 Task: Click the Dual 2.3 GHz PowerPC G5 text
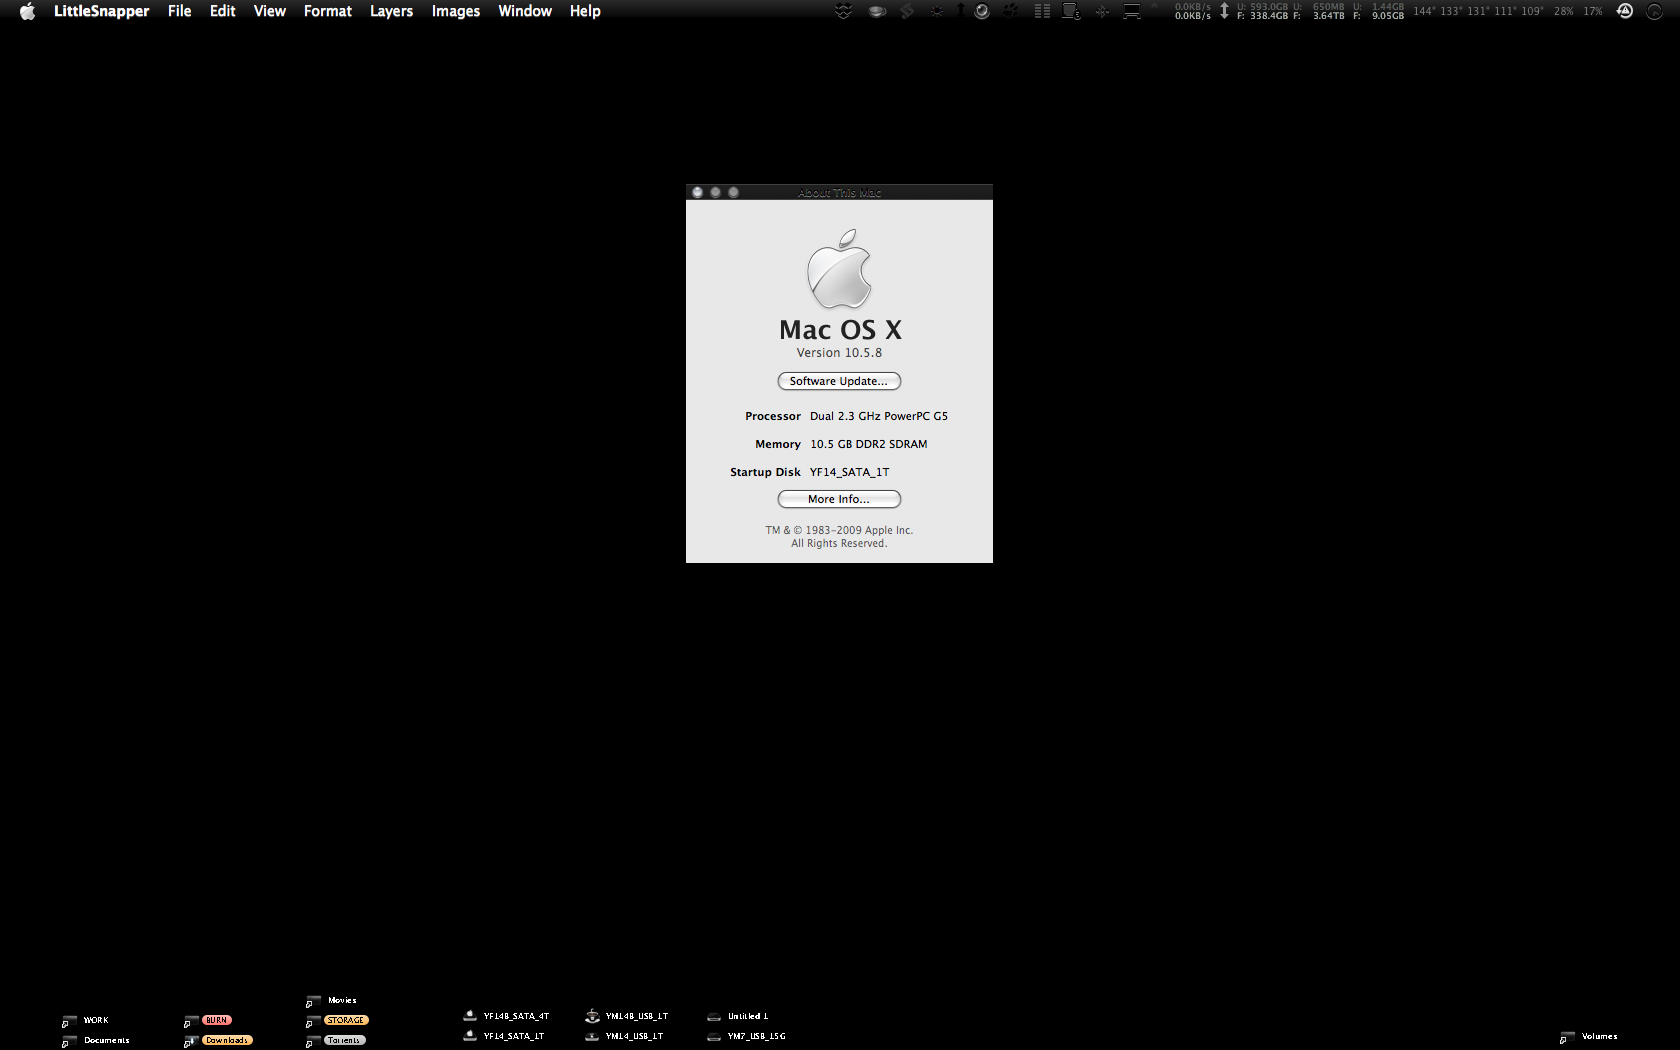pos(879,416)
